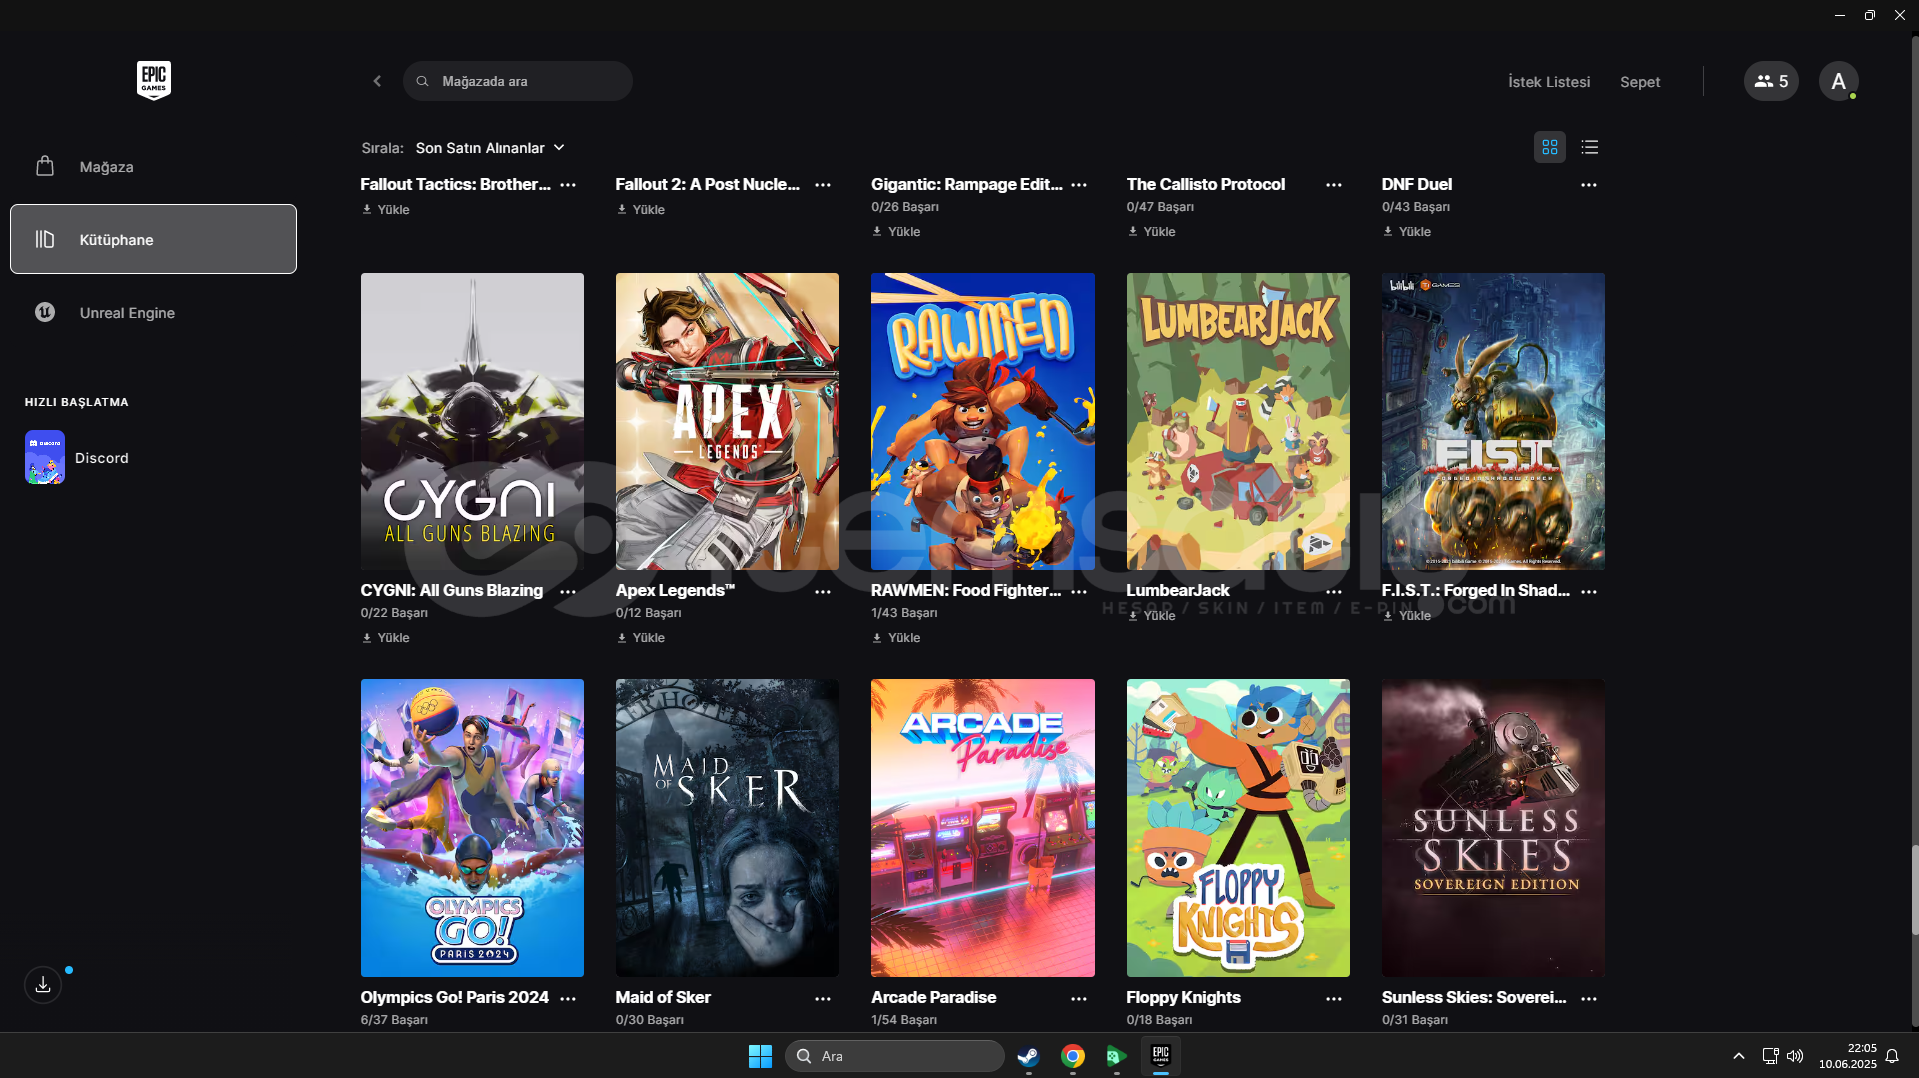Open the Windows Start menu
This screenshot has width=1919, height=1078.
pyautogui.click(x=760, y=1056)
